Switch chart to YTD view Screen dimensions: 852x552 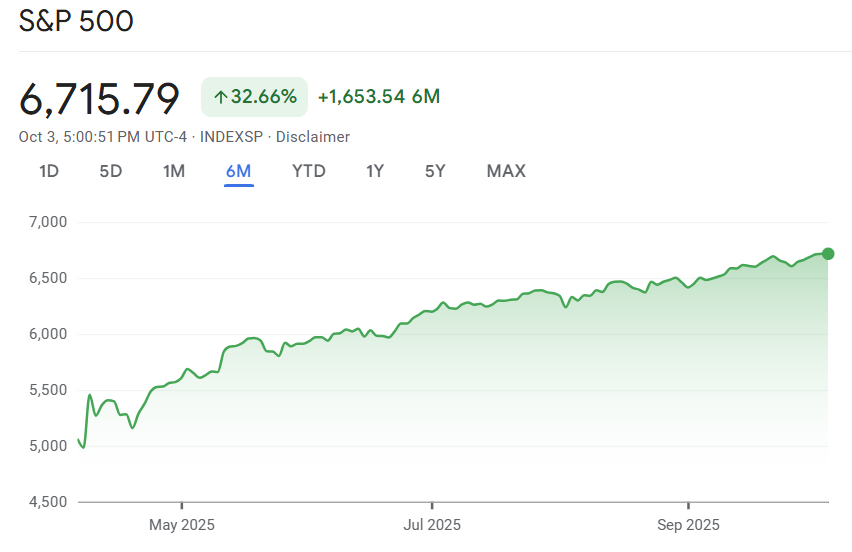tap(309, 171)
